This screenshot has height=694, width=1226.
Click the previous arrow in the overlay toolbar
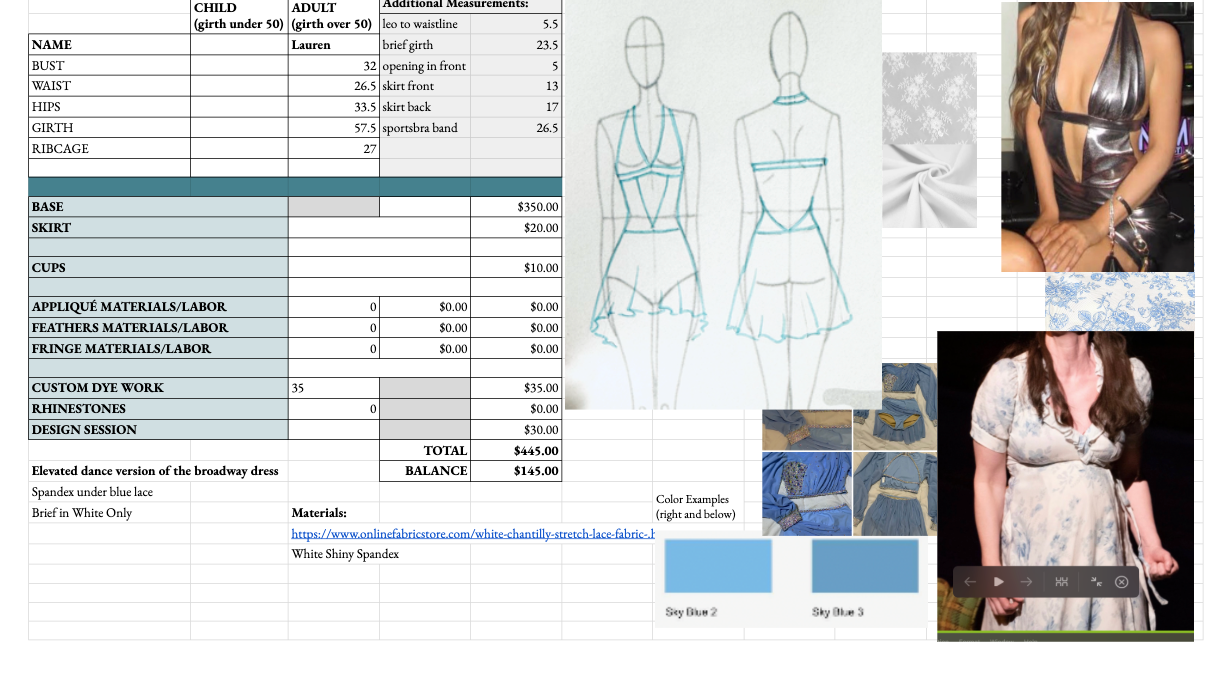pos(970,582)
